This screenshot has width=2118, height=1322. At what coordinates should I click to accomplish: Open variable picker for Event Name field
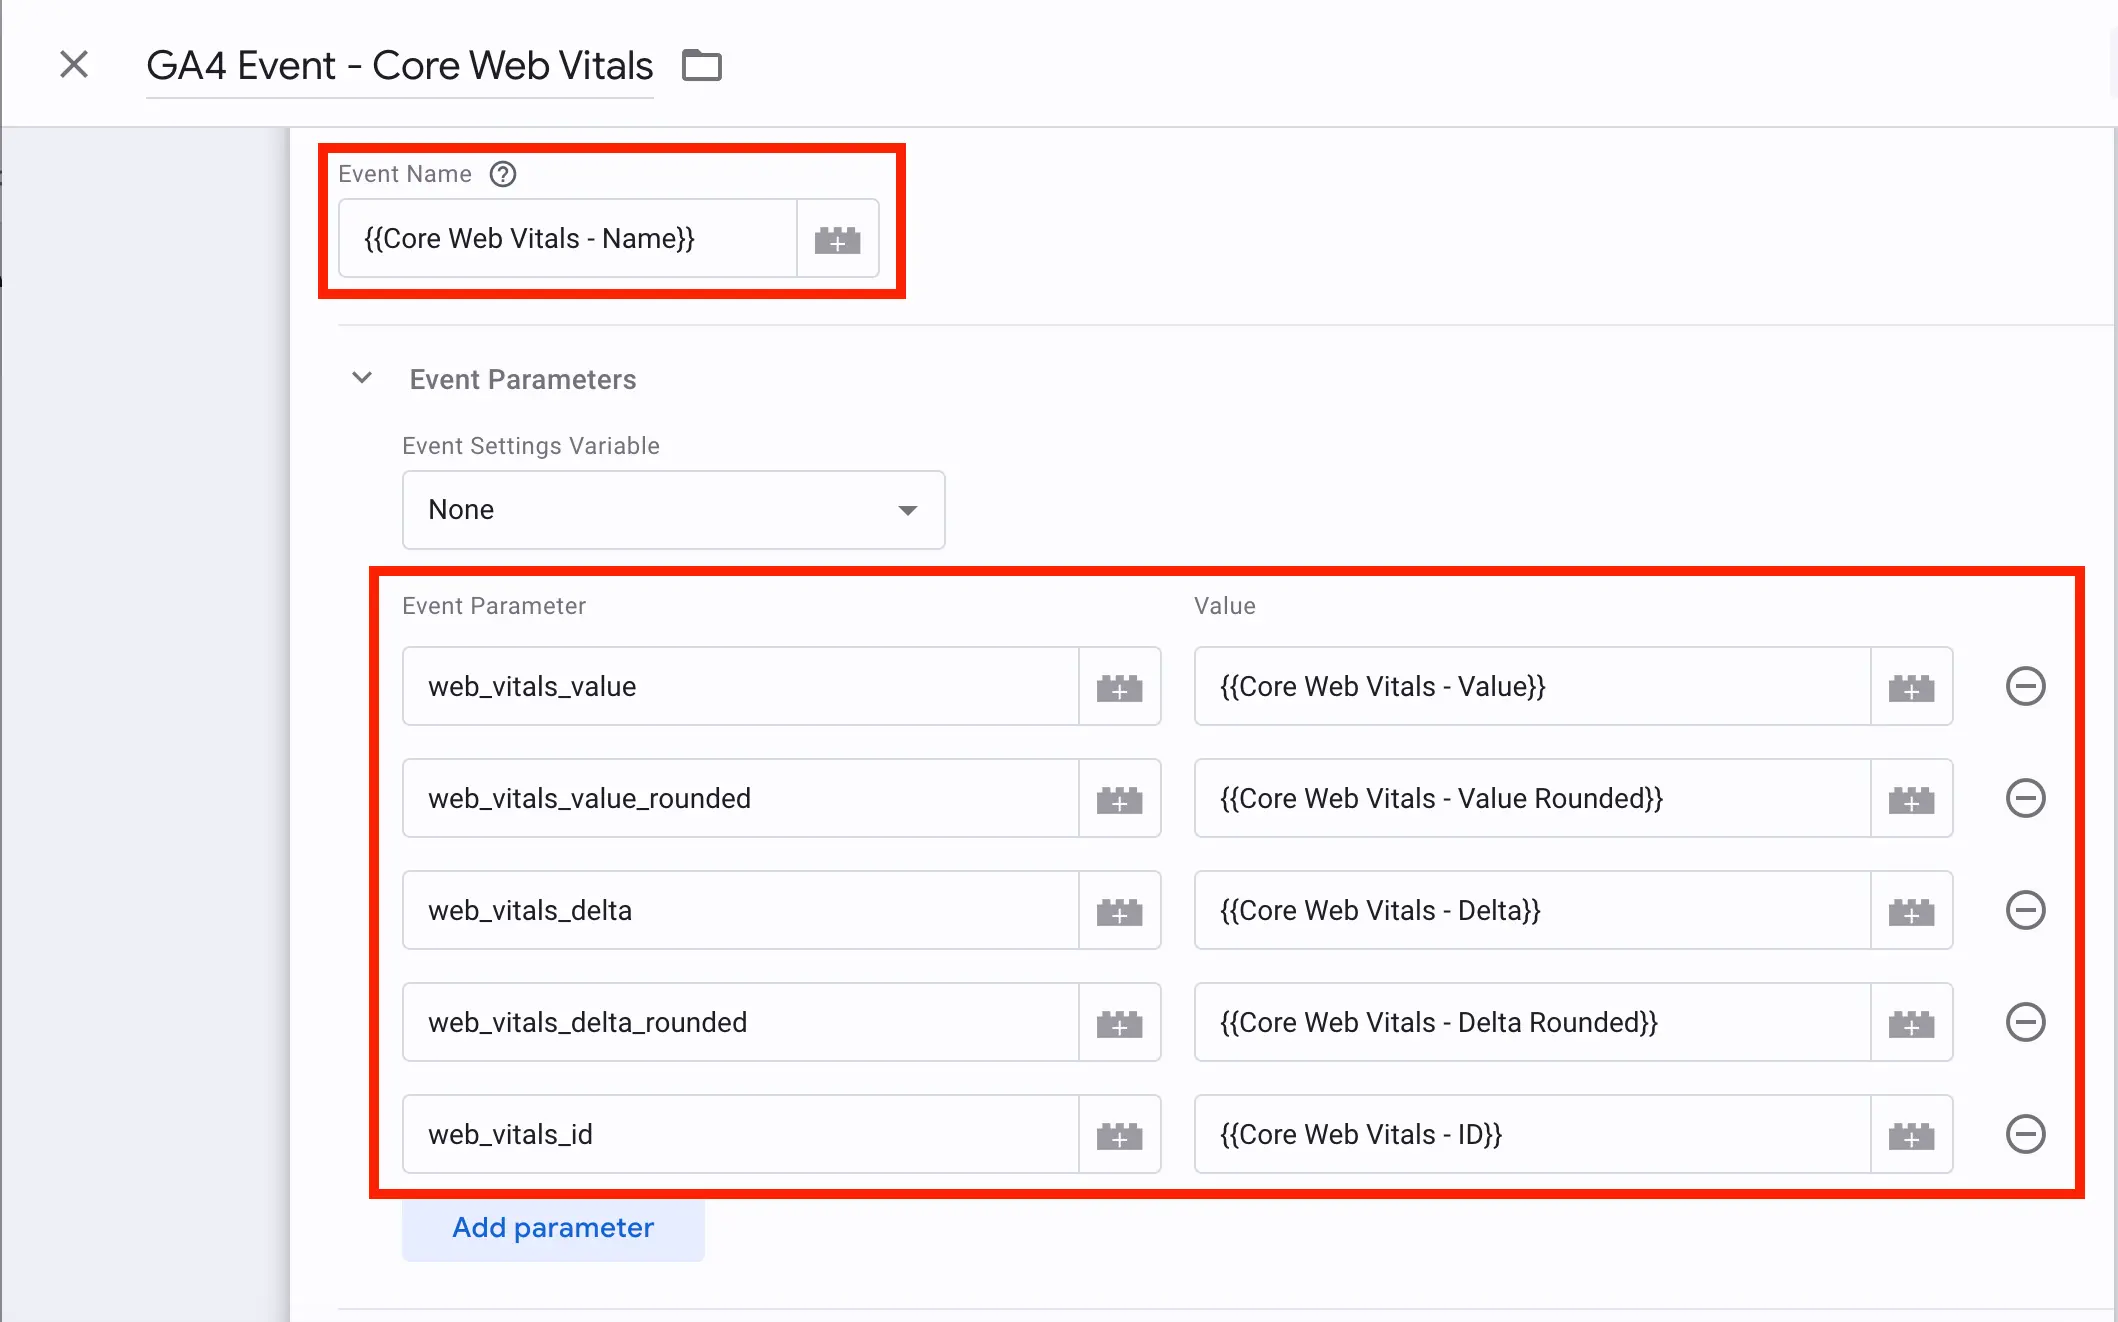click(837, 238)
